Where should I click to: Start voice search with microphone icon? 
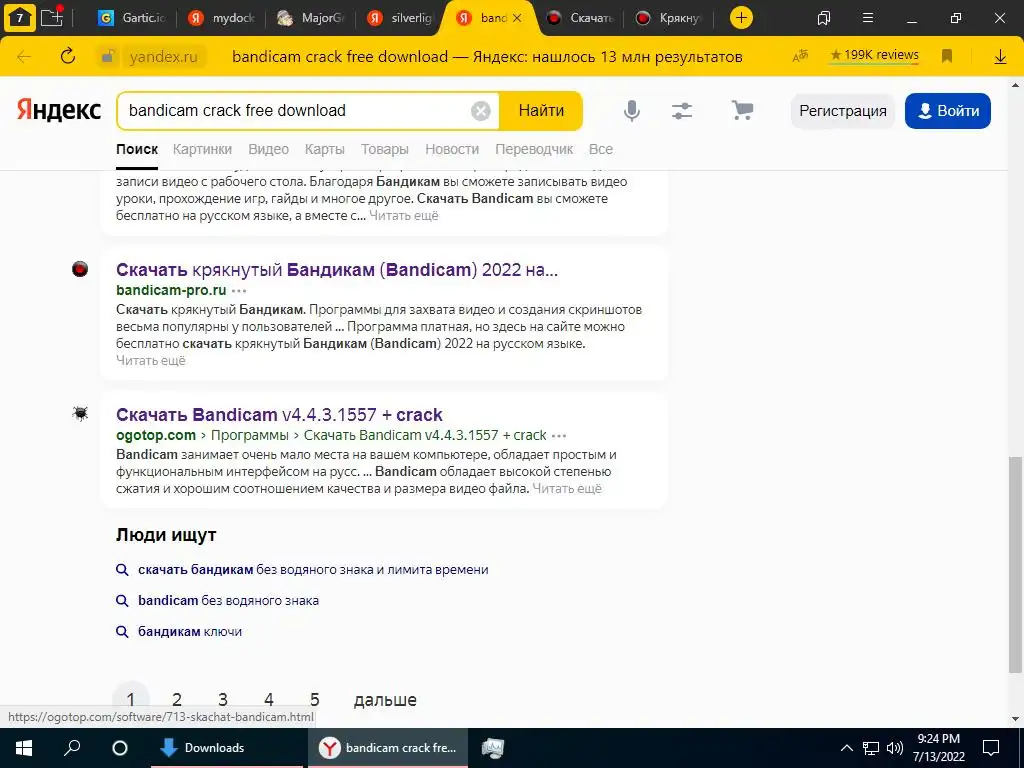[x=632, y=111]
